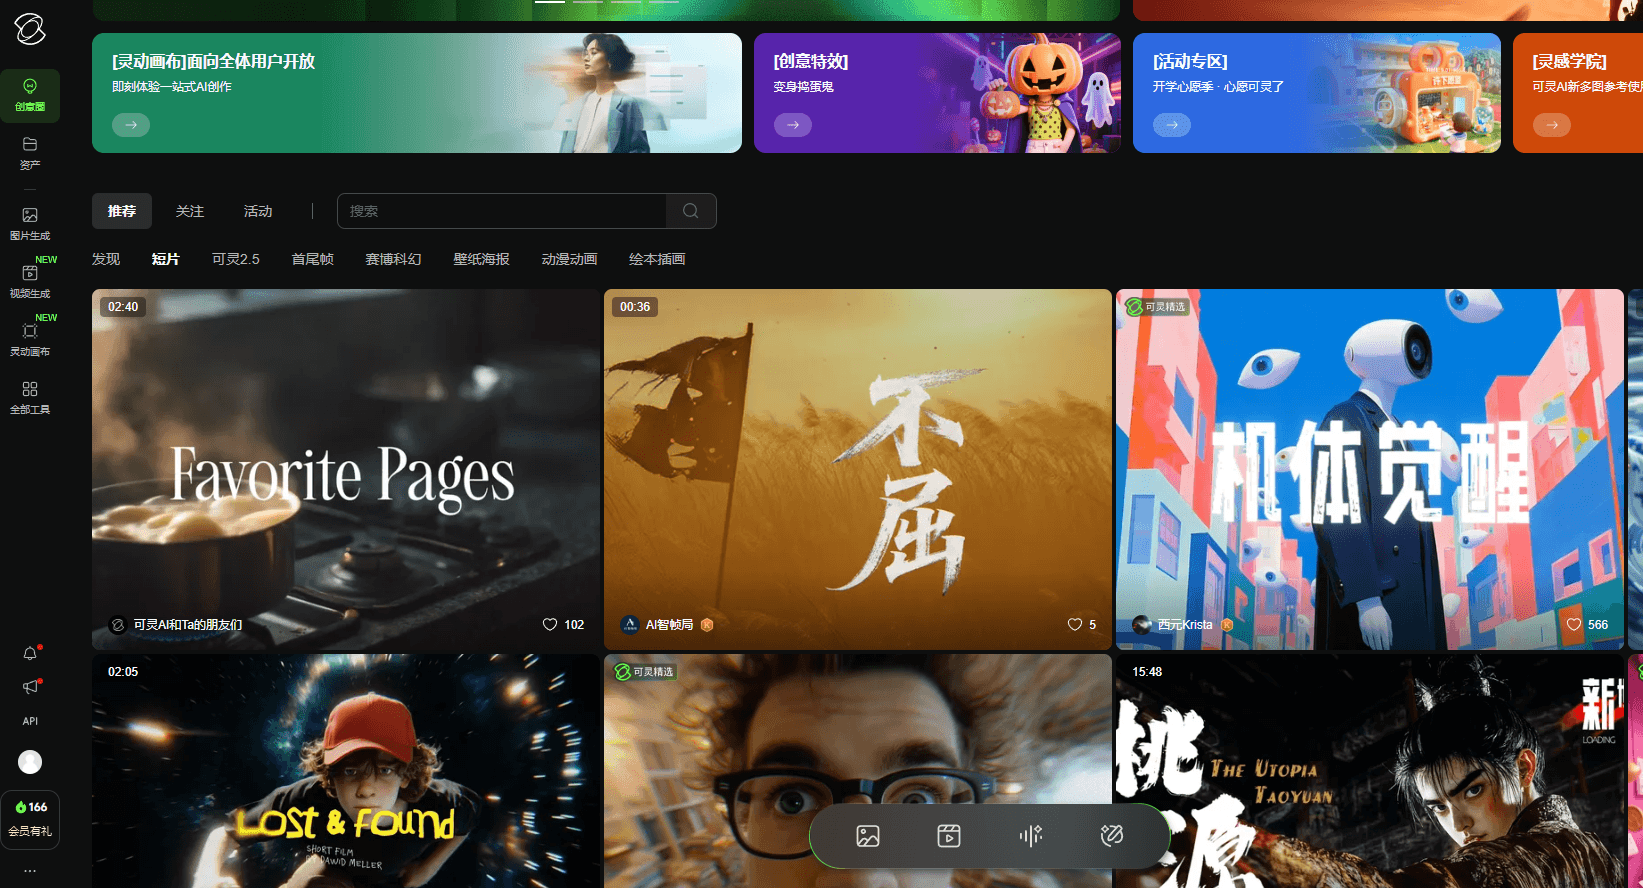Click the API link in sidebar

30,721
